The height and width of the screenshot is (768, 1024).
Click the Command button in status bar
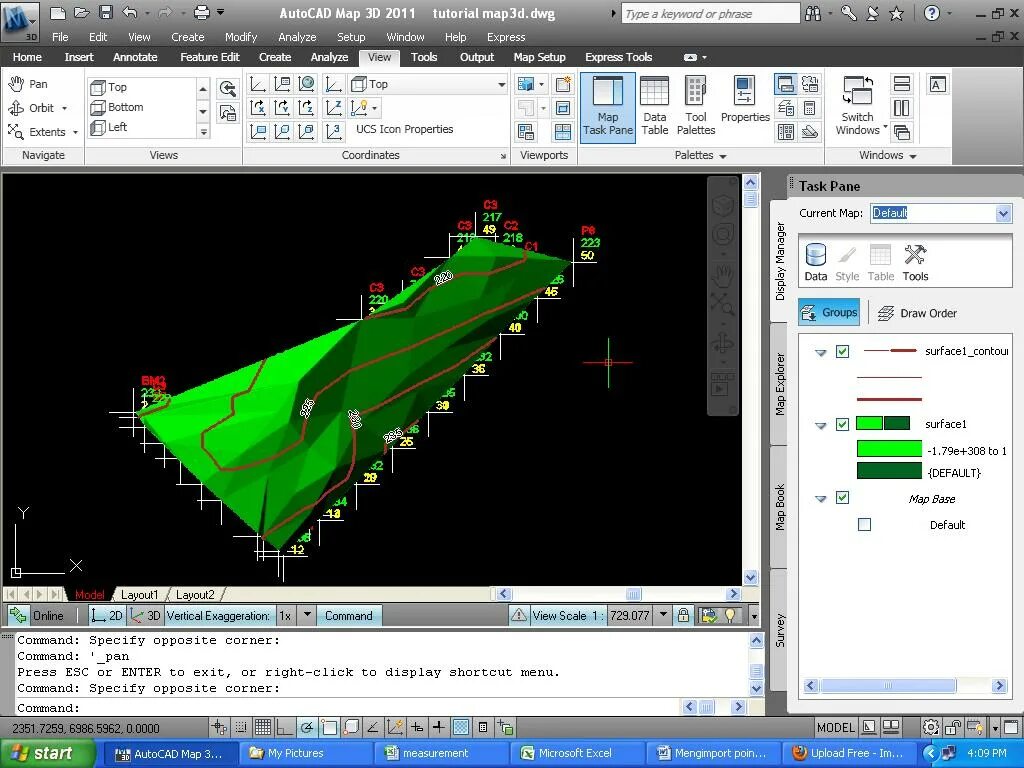[349, 615]
